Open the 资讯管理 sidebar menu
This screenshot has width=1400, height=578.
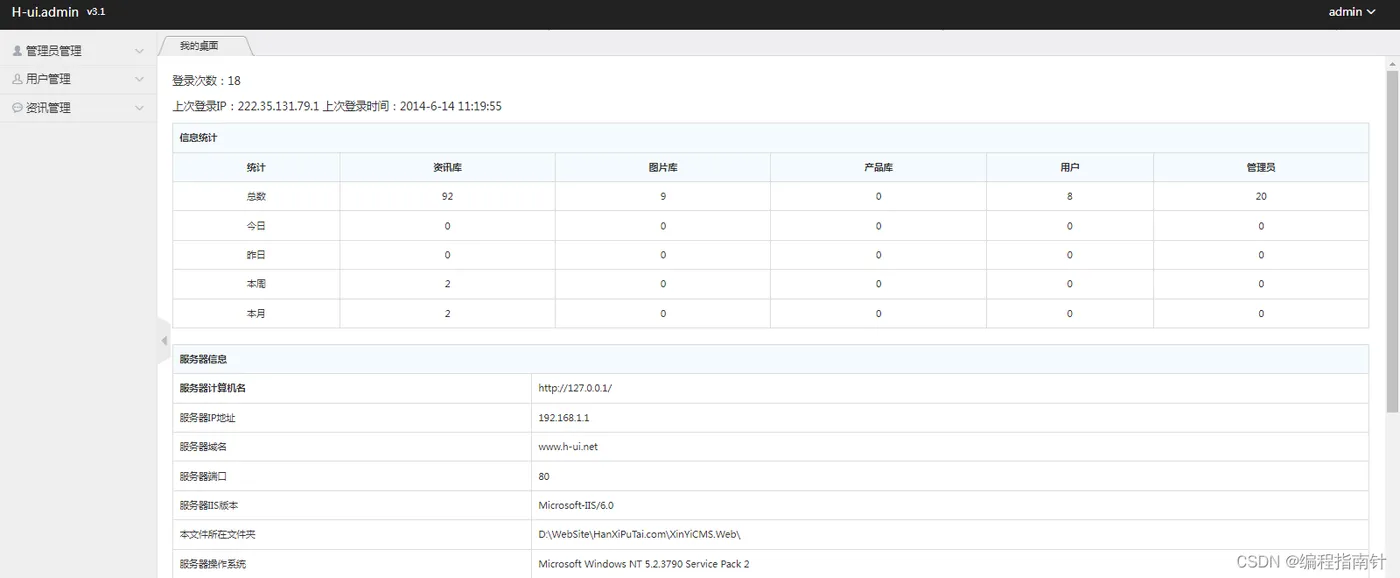tap(78, 107)
